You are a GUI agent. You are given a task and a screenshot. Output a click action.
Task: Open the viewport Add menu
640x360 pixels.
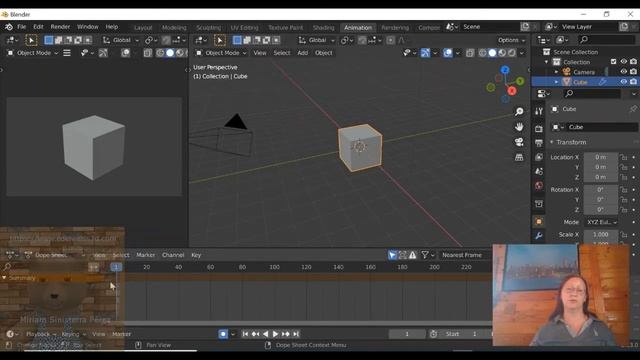[302, 53]
